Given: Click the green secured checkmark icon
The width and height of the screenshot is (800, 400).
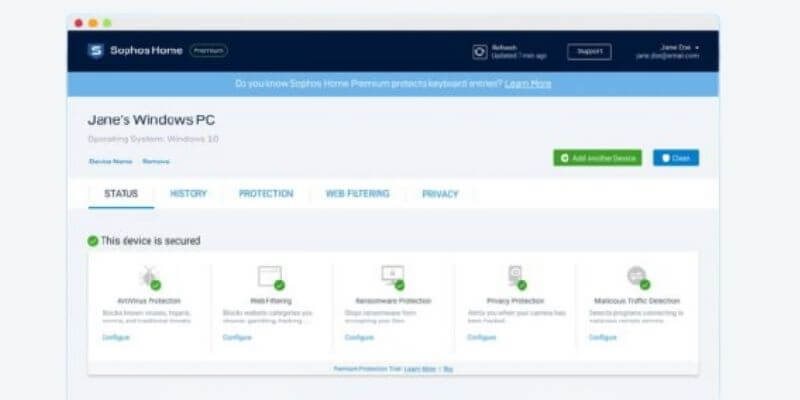Looking at the screenshot, I should click(x=93, y=241).
